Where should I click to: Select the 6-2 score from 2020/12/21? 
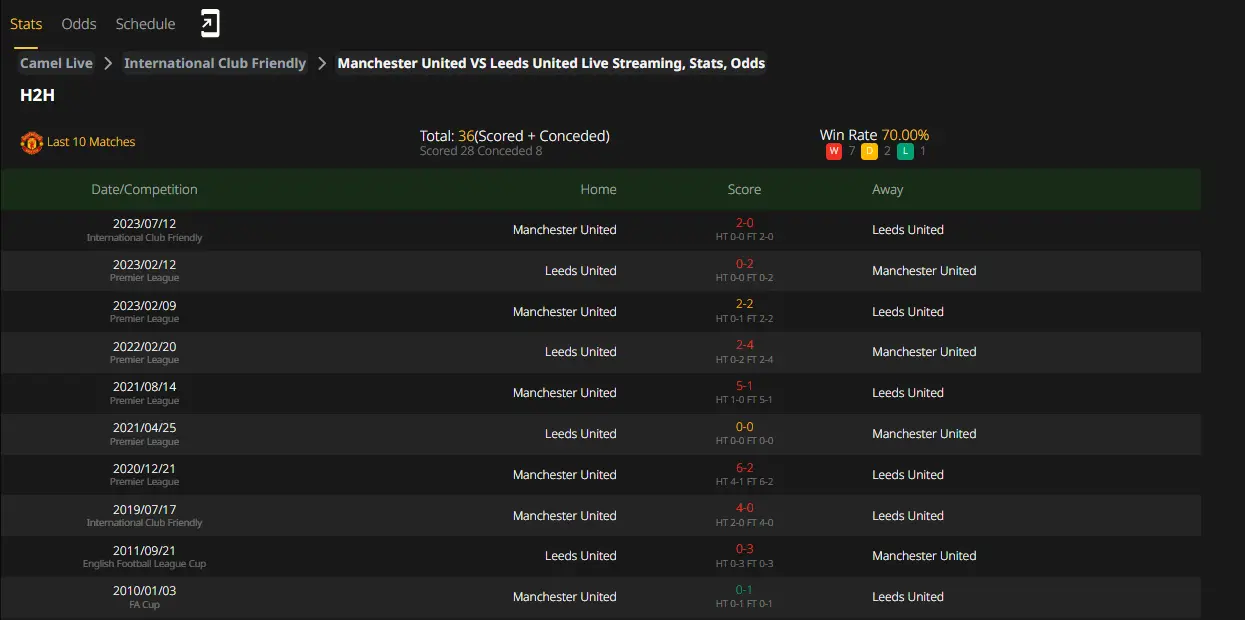tap(744, 468)
